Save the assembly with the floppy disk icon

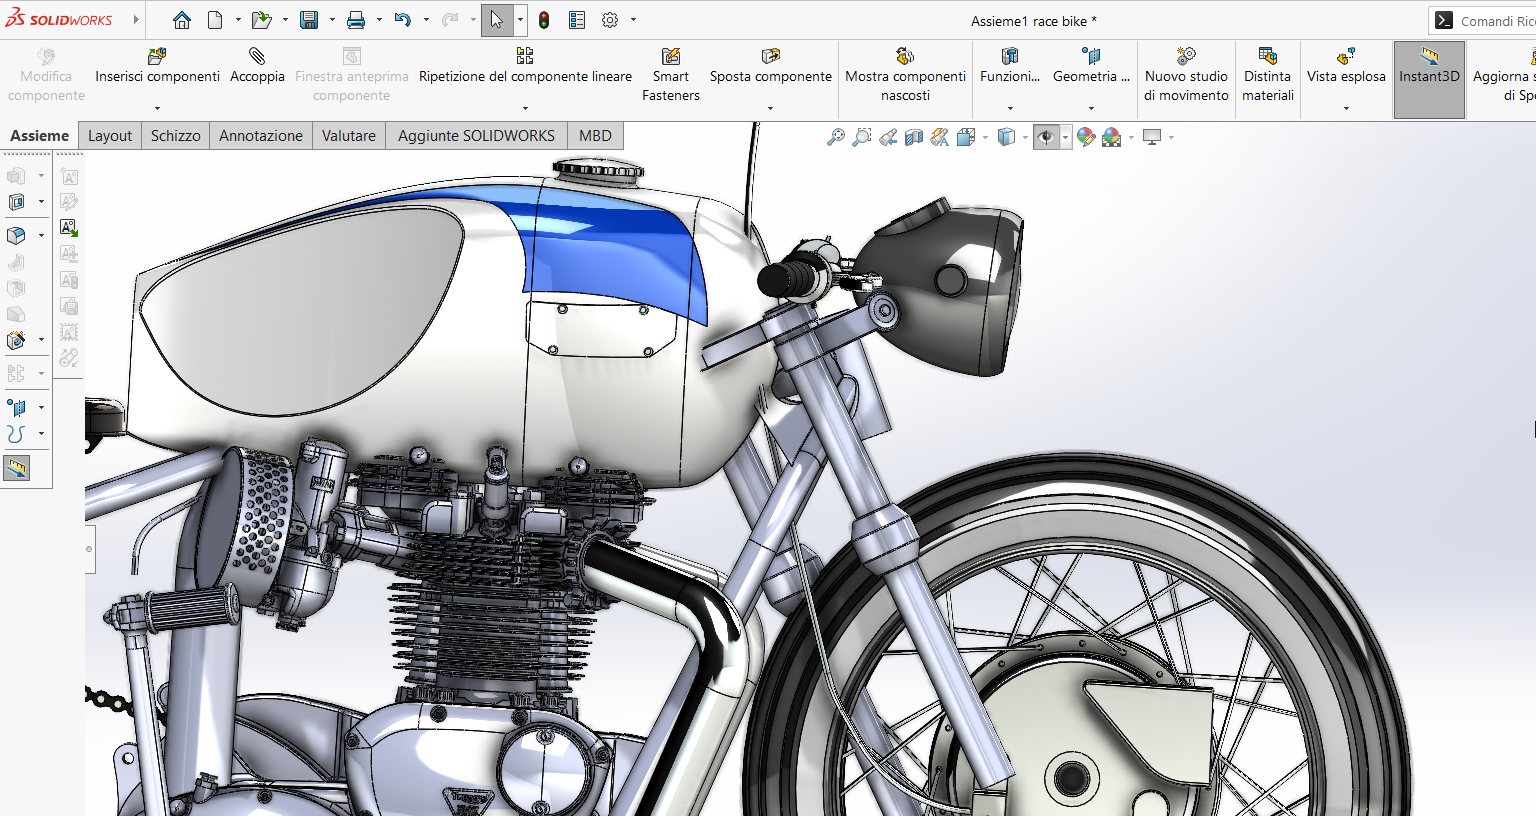click(309, 20)
